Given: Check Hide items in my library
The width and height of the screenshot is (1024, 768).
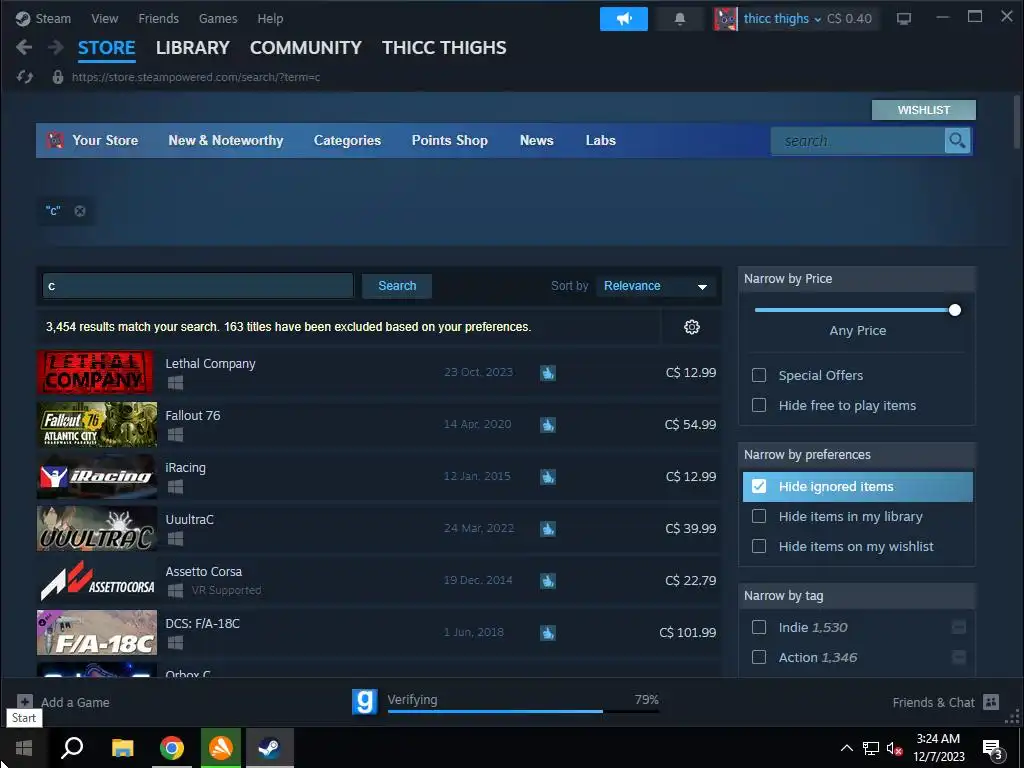Looking at the screenshot, I should tap(759, 517).
